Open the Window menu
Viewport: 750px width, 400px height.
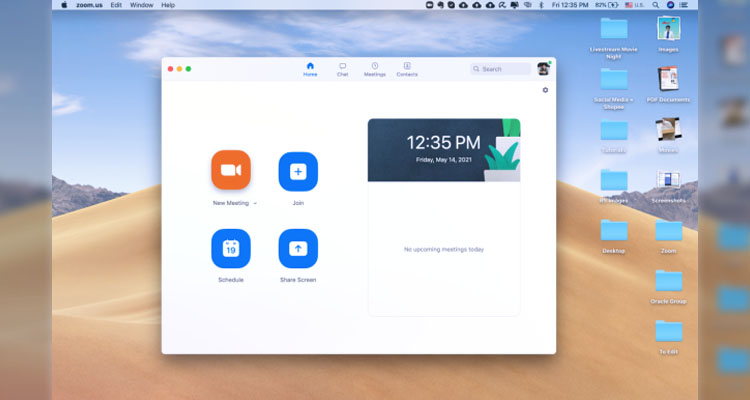(x=142, y=5)
